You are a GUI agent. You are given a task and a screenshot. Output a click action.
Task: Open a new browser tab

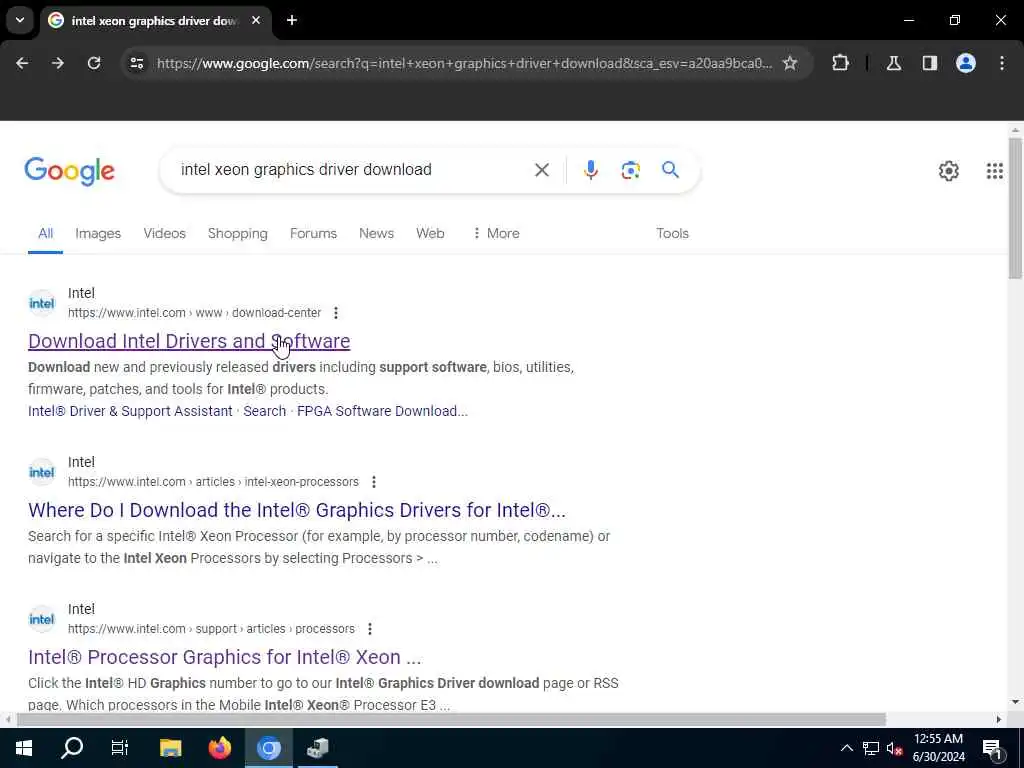pyautogui.click(x=292, y=20)
